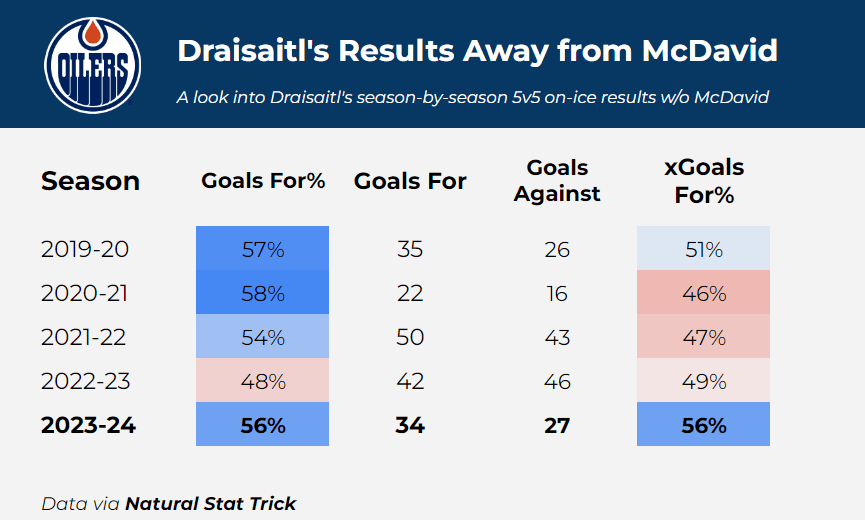Click the Draisaitl's Results Away from McDavid title
Screen dimensions: 865x520
(477, 52)
